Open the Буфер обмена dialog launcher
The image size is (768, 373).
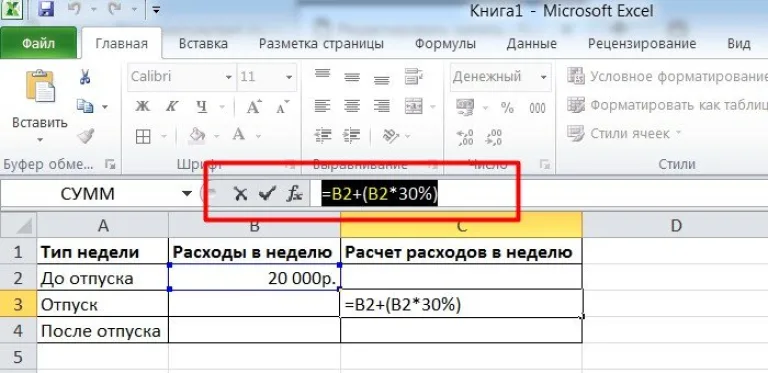click(110, 165)
